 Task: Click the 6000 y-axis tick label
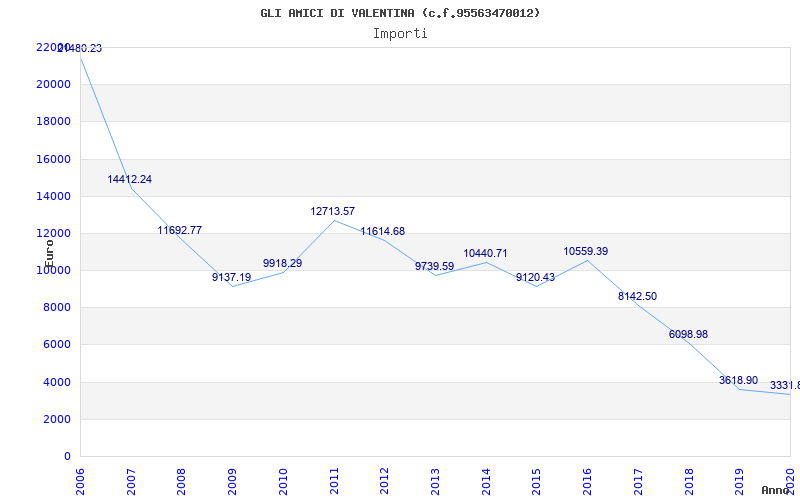56,345
